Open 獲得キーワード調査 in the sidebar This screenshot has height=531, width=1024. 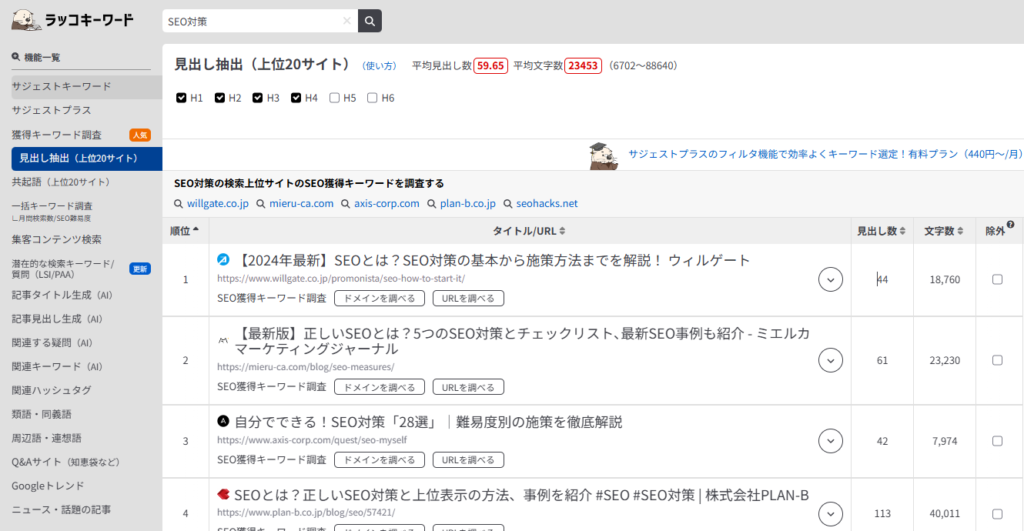coord(57,135)
